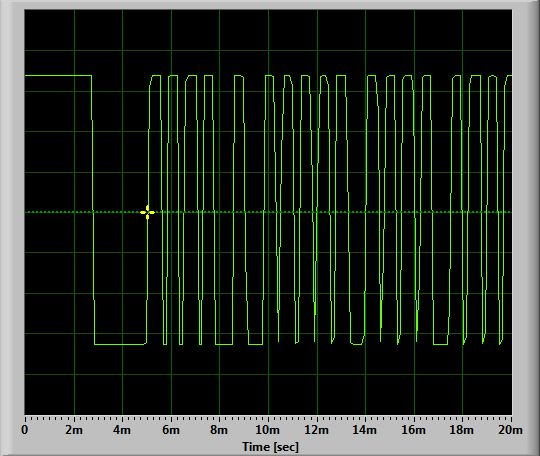This screenshot has height=456, width=540.
Task: Select the 20m end-of-axis label
Action: tap(510, 430)
